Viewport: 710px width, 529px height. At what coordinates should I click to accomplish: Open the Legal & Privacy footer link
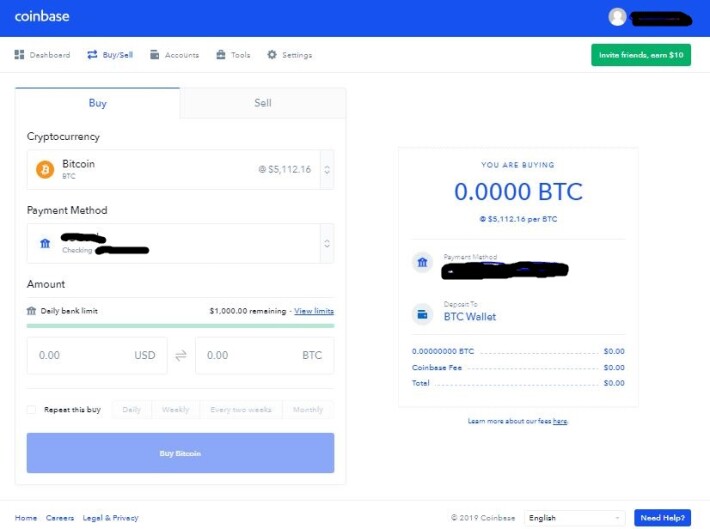point(110,518)
